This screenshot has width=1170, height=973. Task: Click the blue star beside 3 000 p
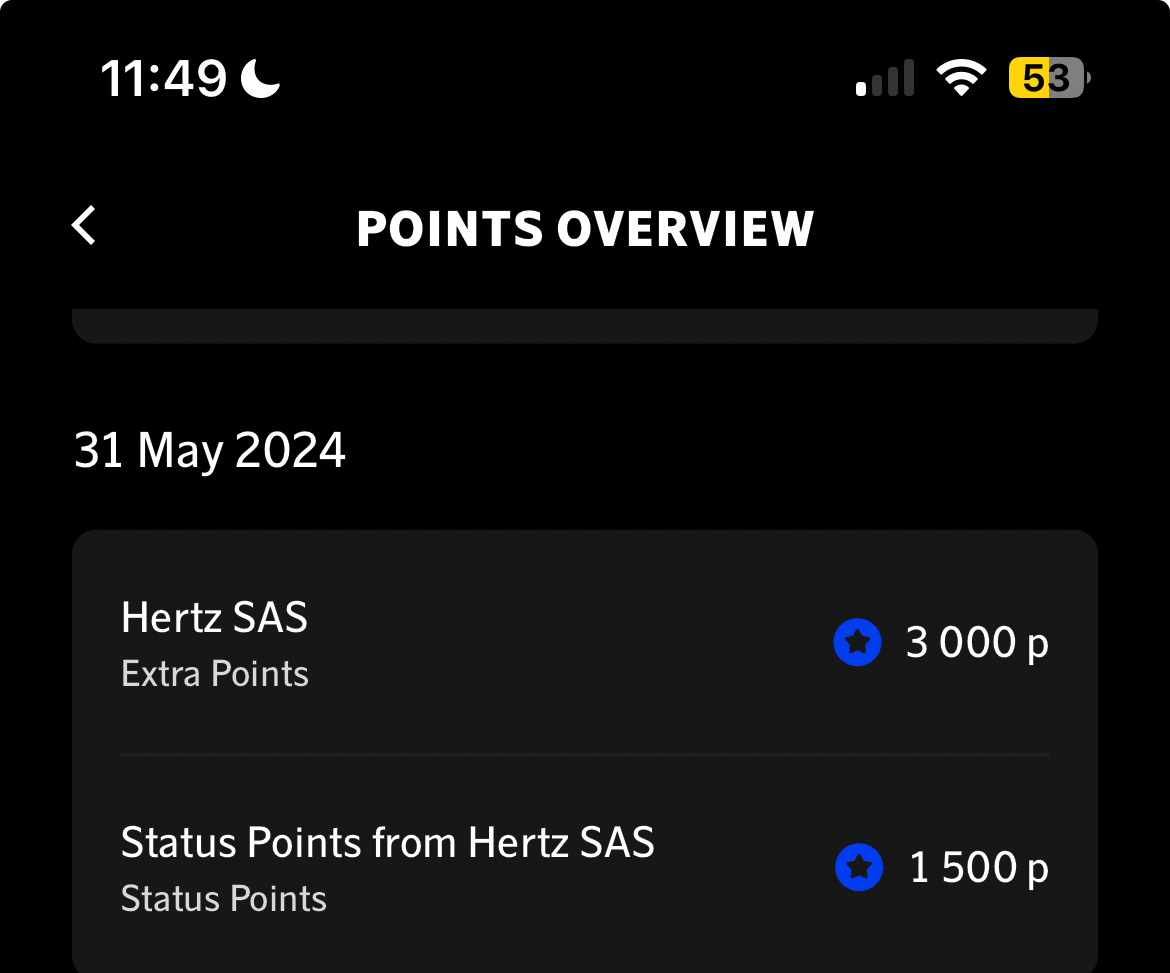[857, 642]
